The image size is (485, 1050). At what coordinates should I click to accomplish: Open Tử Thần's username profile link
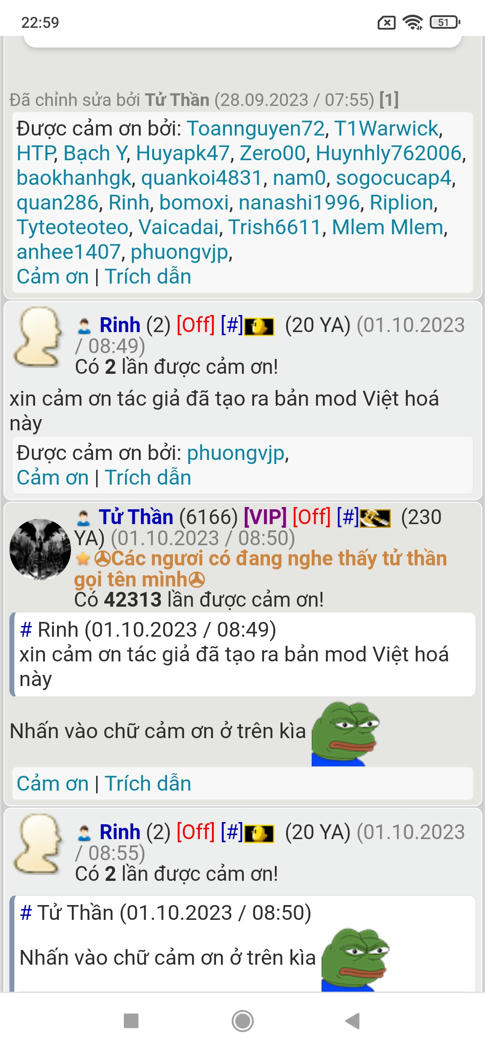[137, 517]
